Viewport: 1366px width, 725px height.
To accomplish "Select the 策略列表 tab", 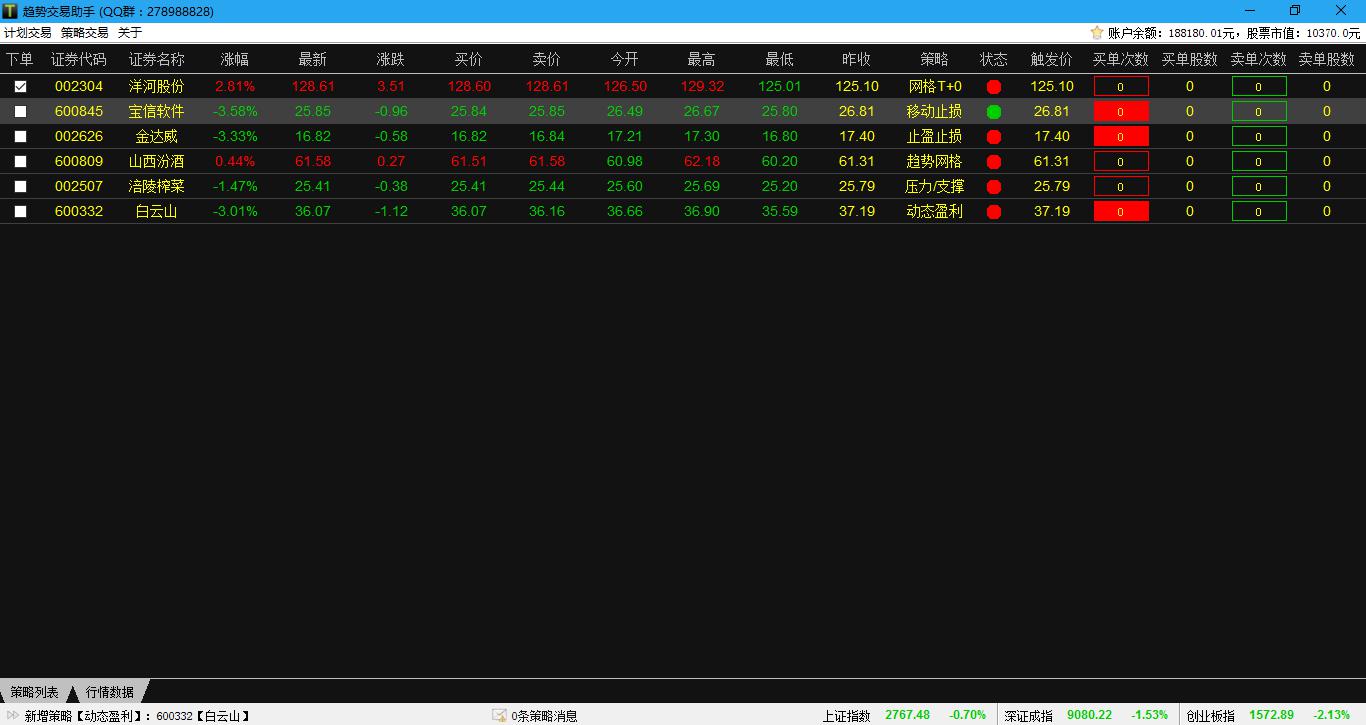I will tap(35, 692).
